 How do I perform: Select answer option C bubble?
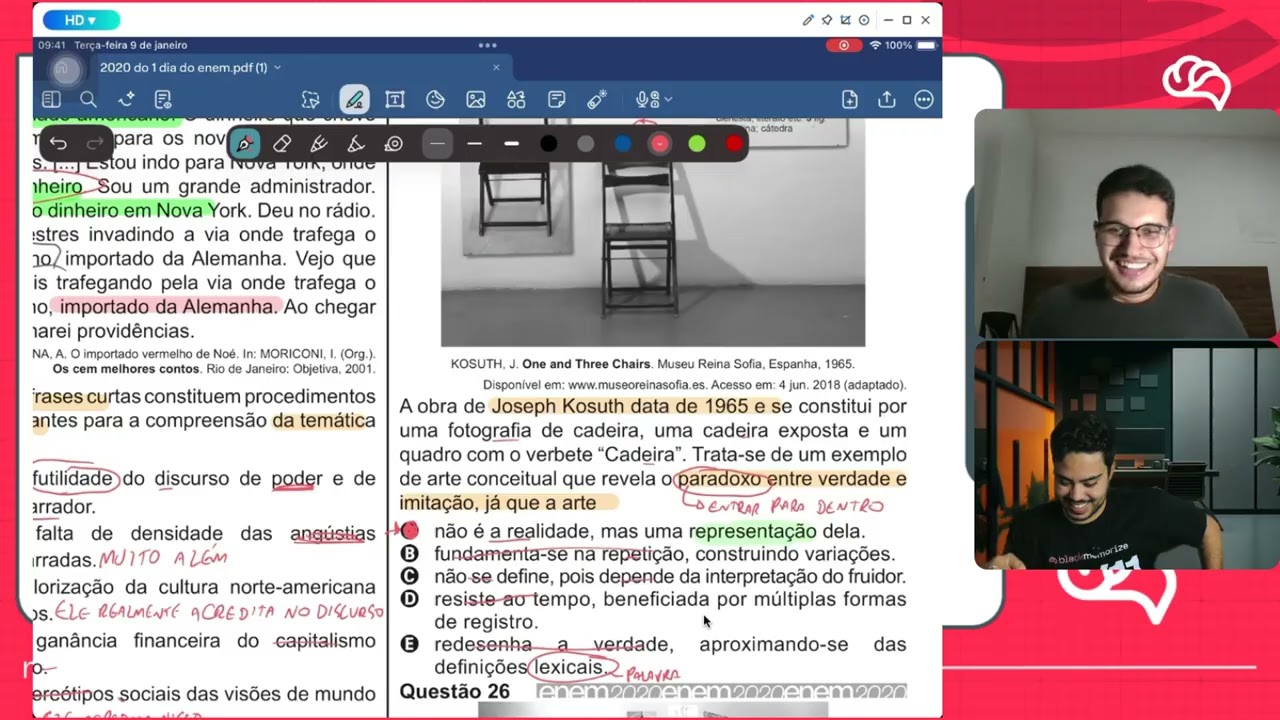409,576
